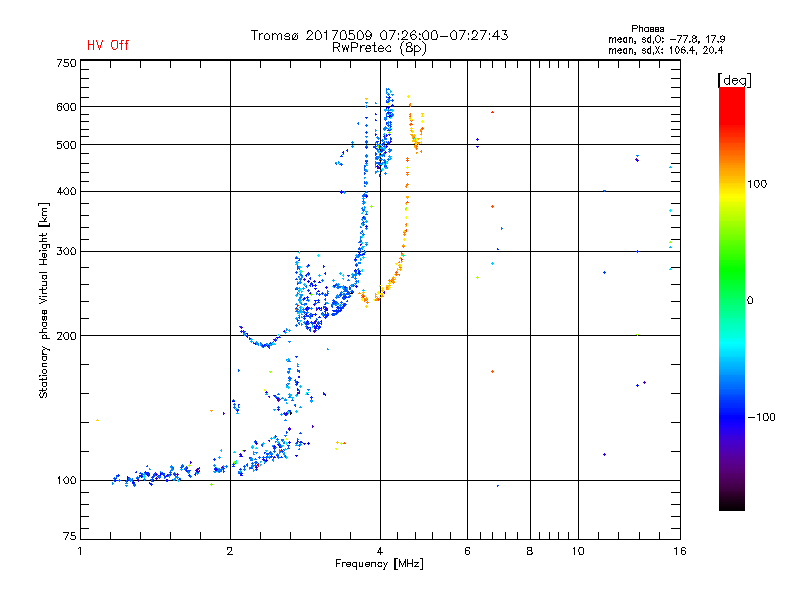Click the '[deg]' colorbar unit label
This screenshot has height=600, width=800.
(734, 80)
